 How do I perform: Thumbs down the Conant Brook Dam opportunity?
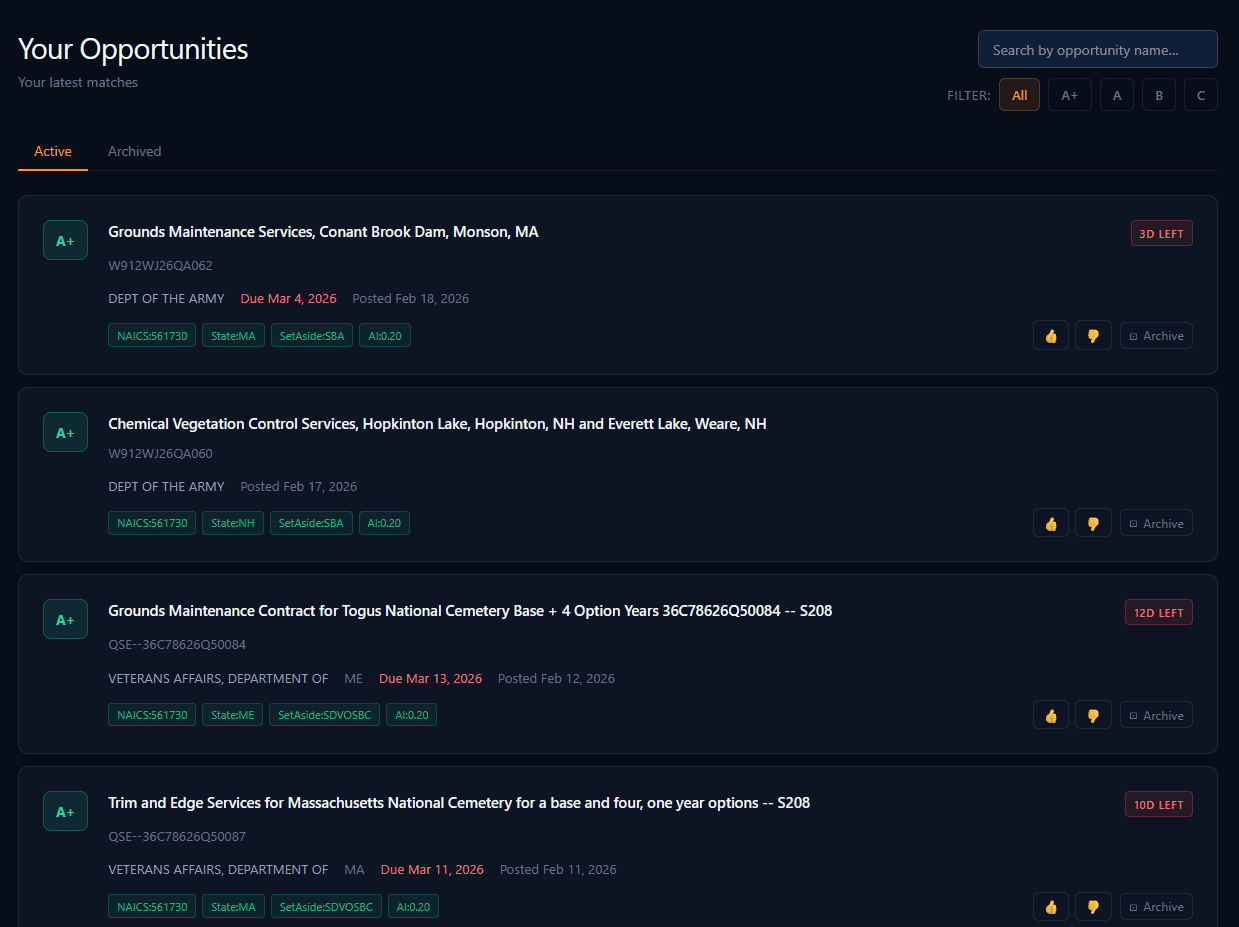click(1093, 335)
